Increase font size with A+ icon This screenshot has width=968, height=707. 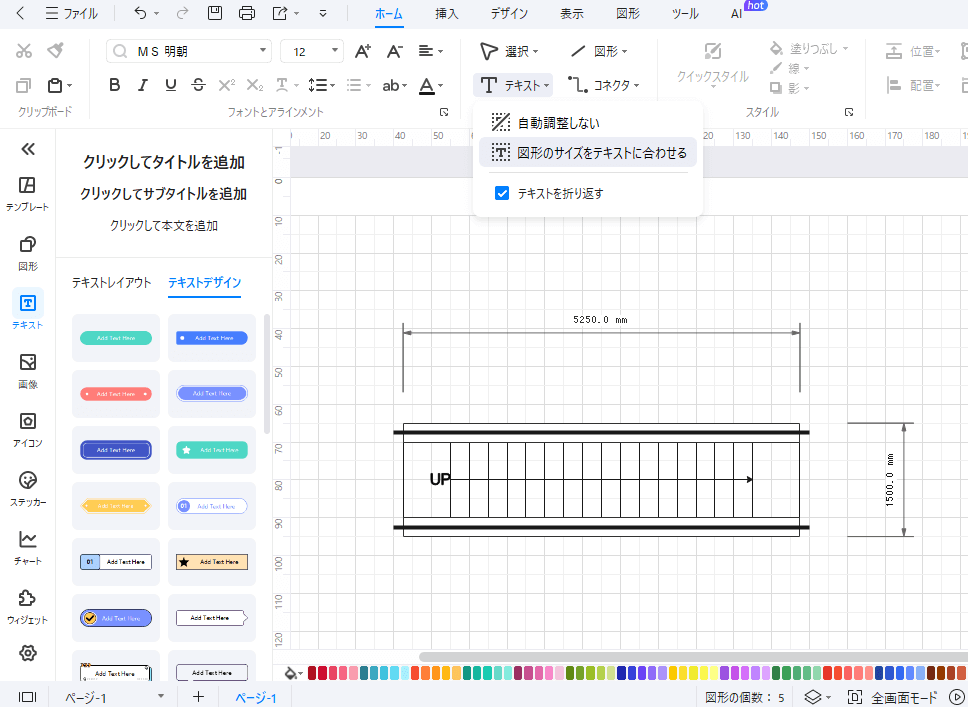363,51
